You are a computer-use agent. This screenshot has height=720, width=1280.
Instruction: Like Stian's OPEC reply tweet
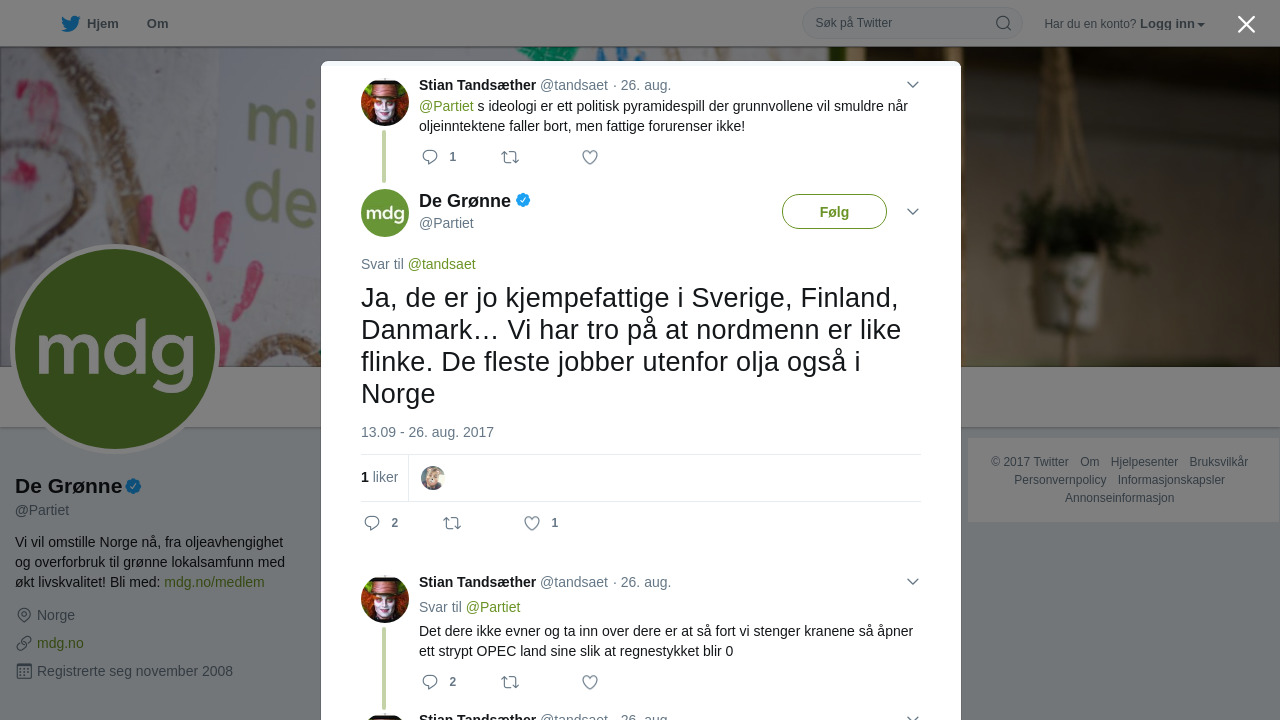[590, 682]
